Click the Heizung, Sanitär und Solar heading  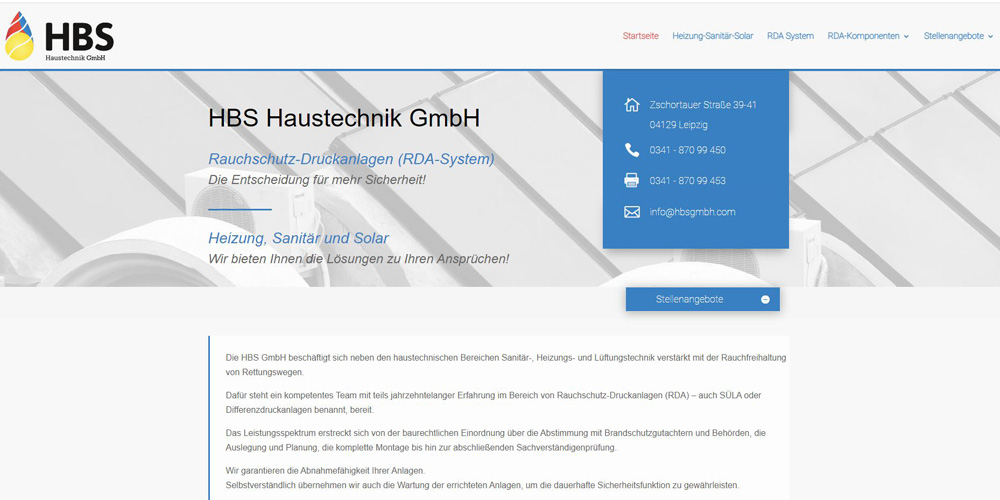point(298,239)
